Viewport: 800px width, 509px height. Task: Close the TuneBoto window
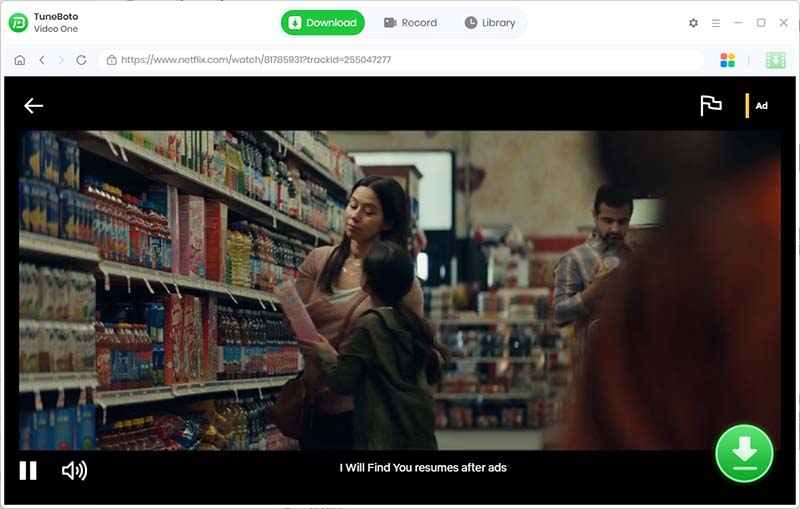pyautogui.click(x=784, y=23)
